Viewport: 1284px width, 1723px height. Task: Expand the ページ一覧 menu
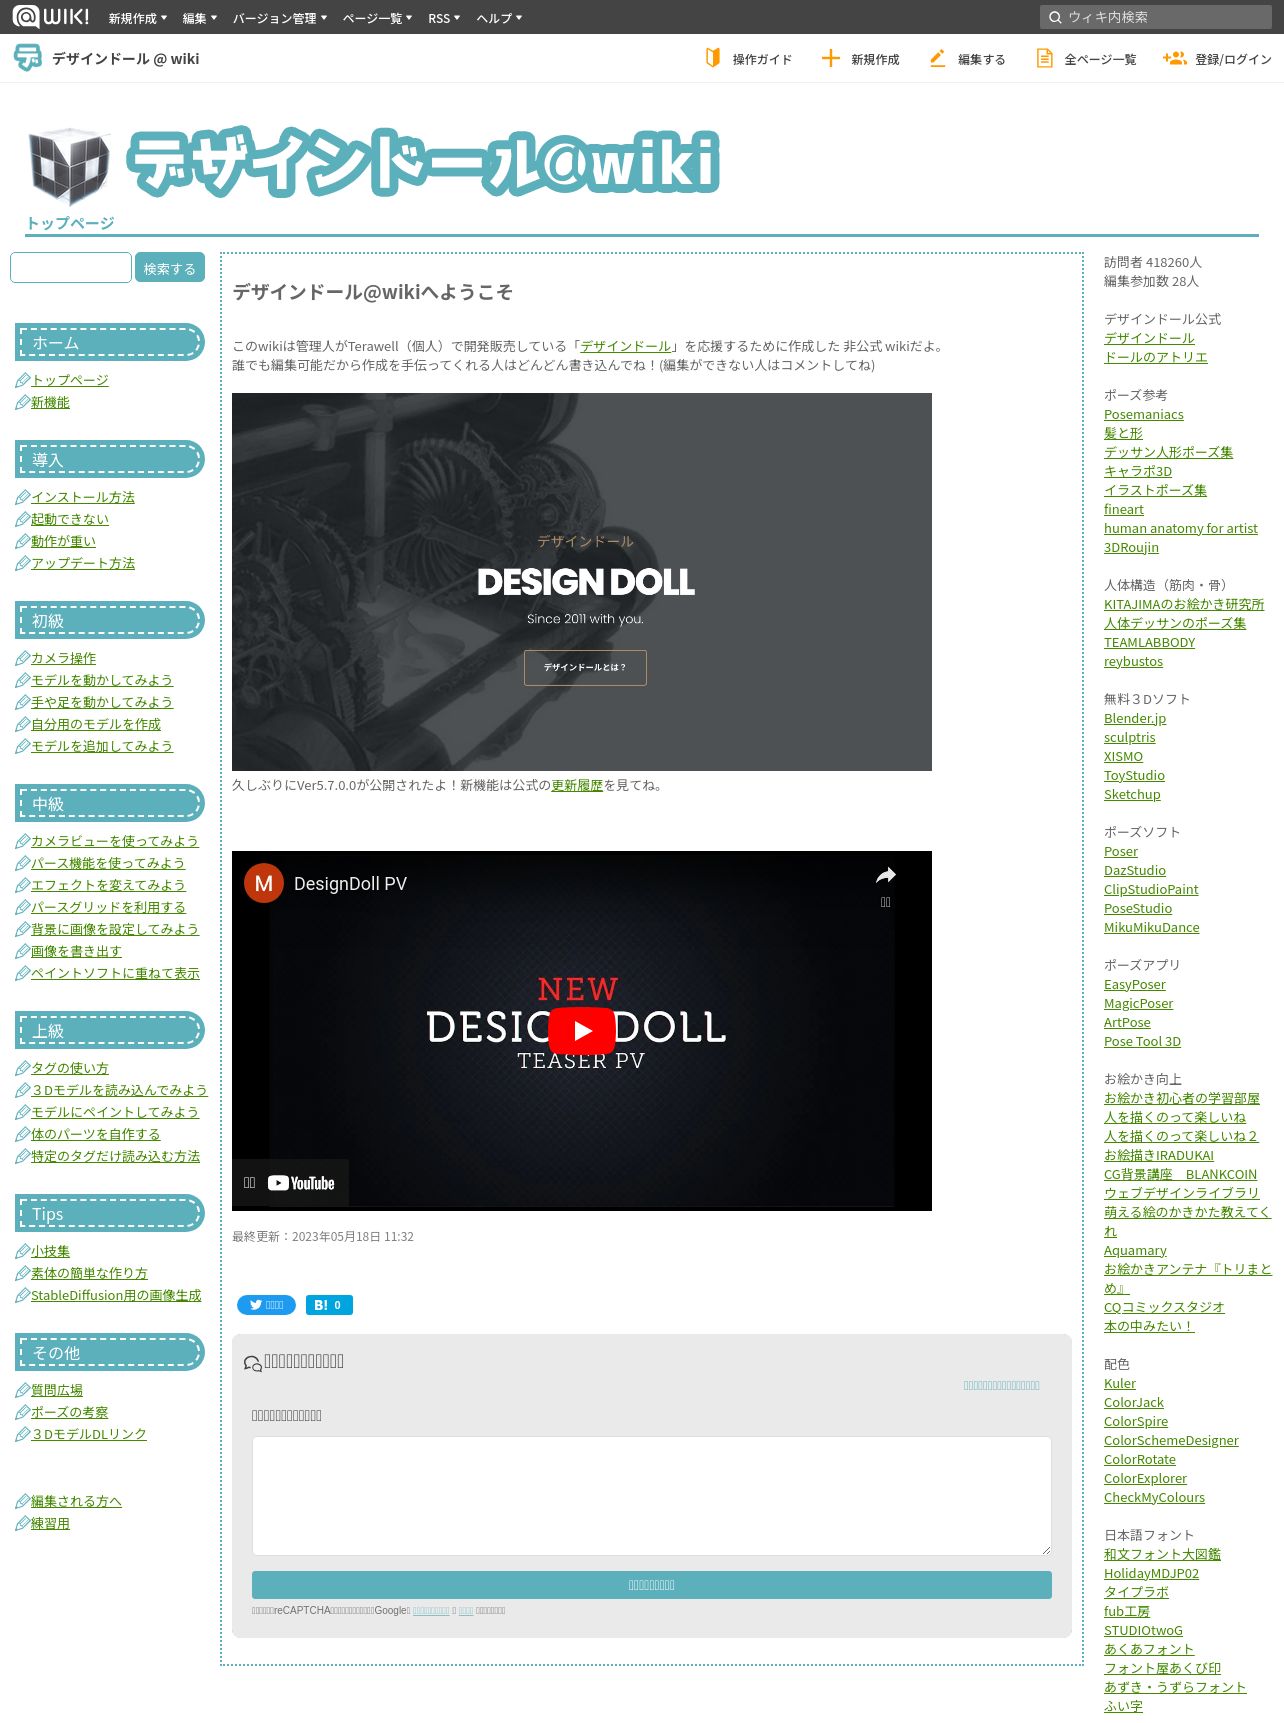pyautogui.click(x=378, y=18)
